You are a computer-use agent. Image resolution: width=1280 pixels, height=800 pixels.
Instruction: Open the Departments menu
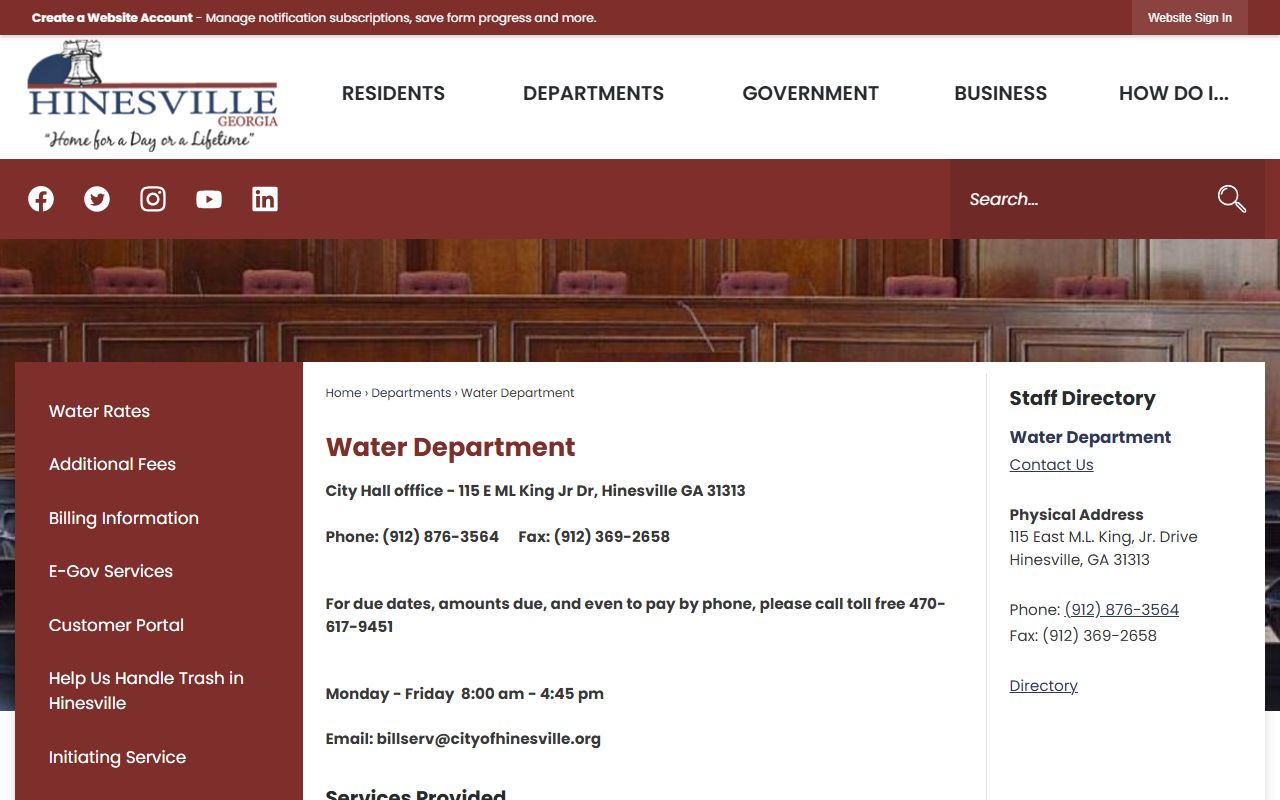pos(593,93)
